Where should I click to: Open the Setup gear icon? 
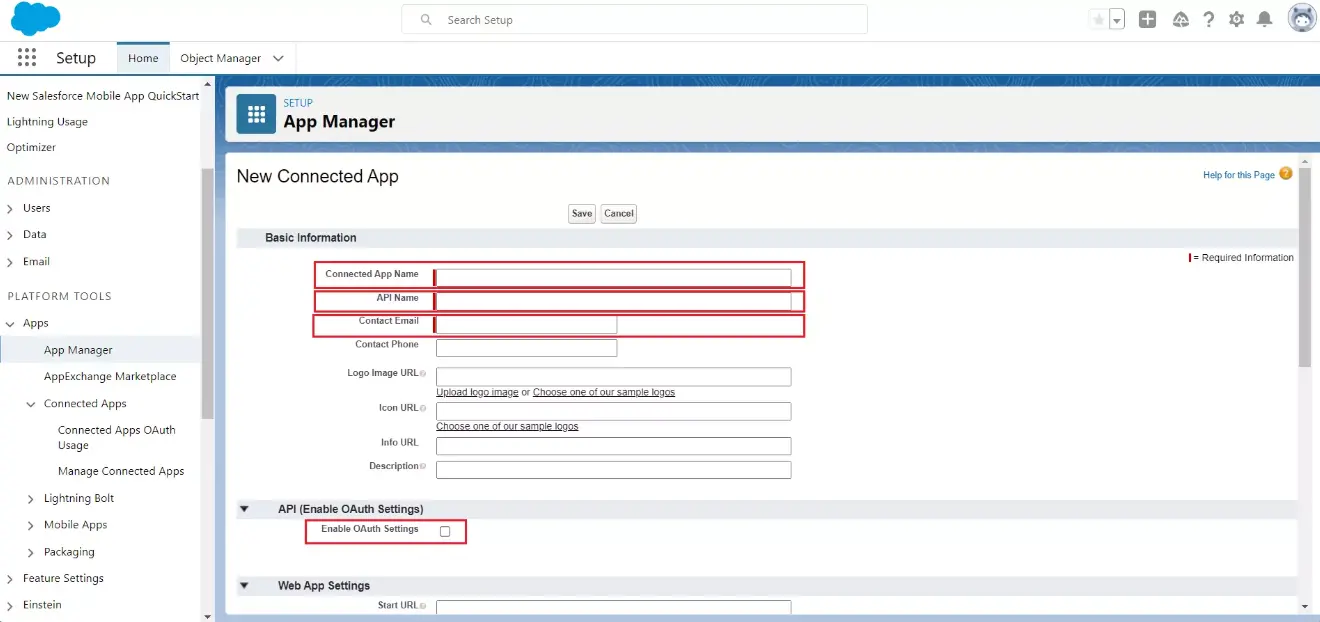[x=1237, y=20]
